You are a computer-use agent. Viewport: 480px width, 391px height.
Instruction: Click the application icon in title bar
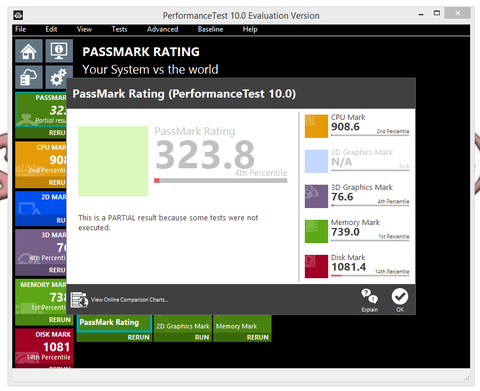[x=18, y=15]
